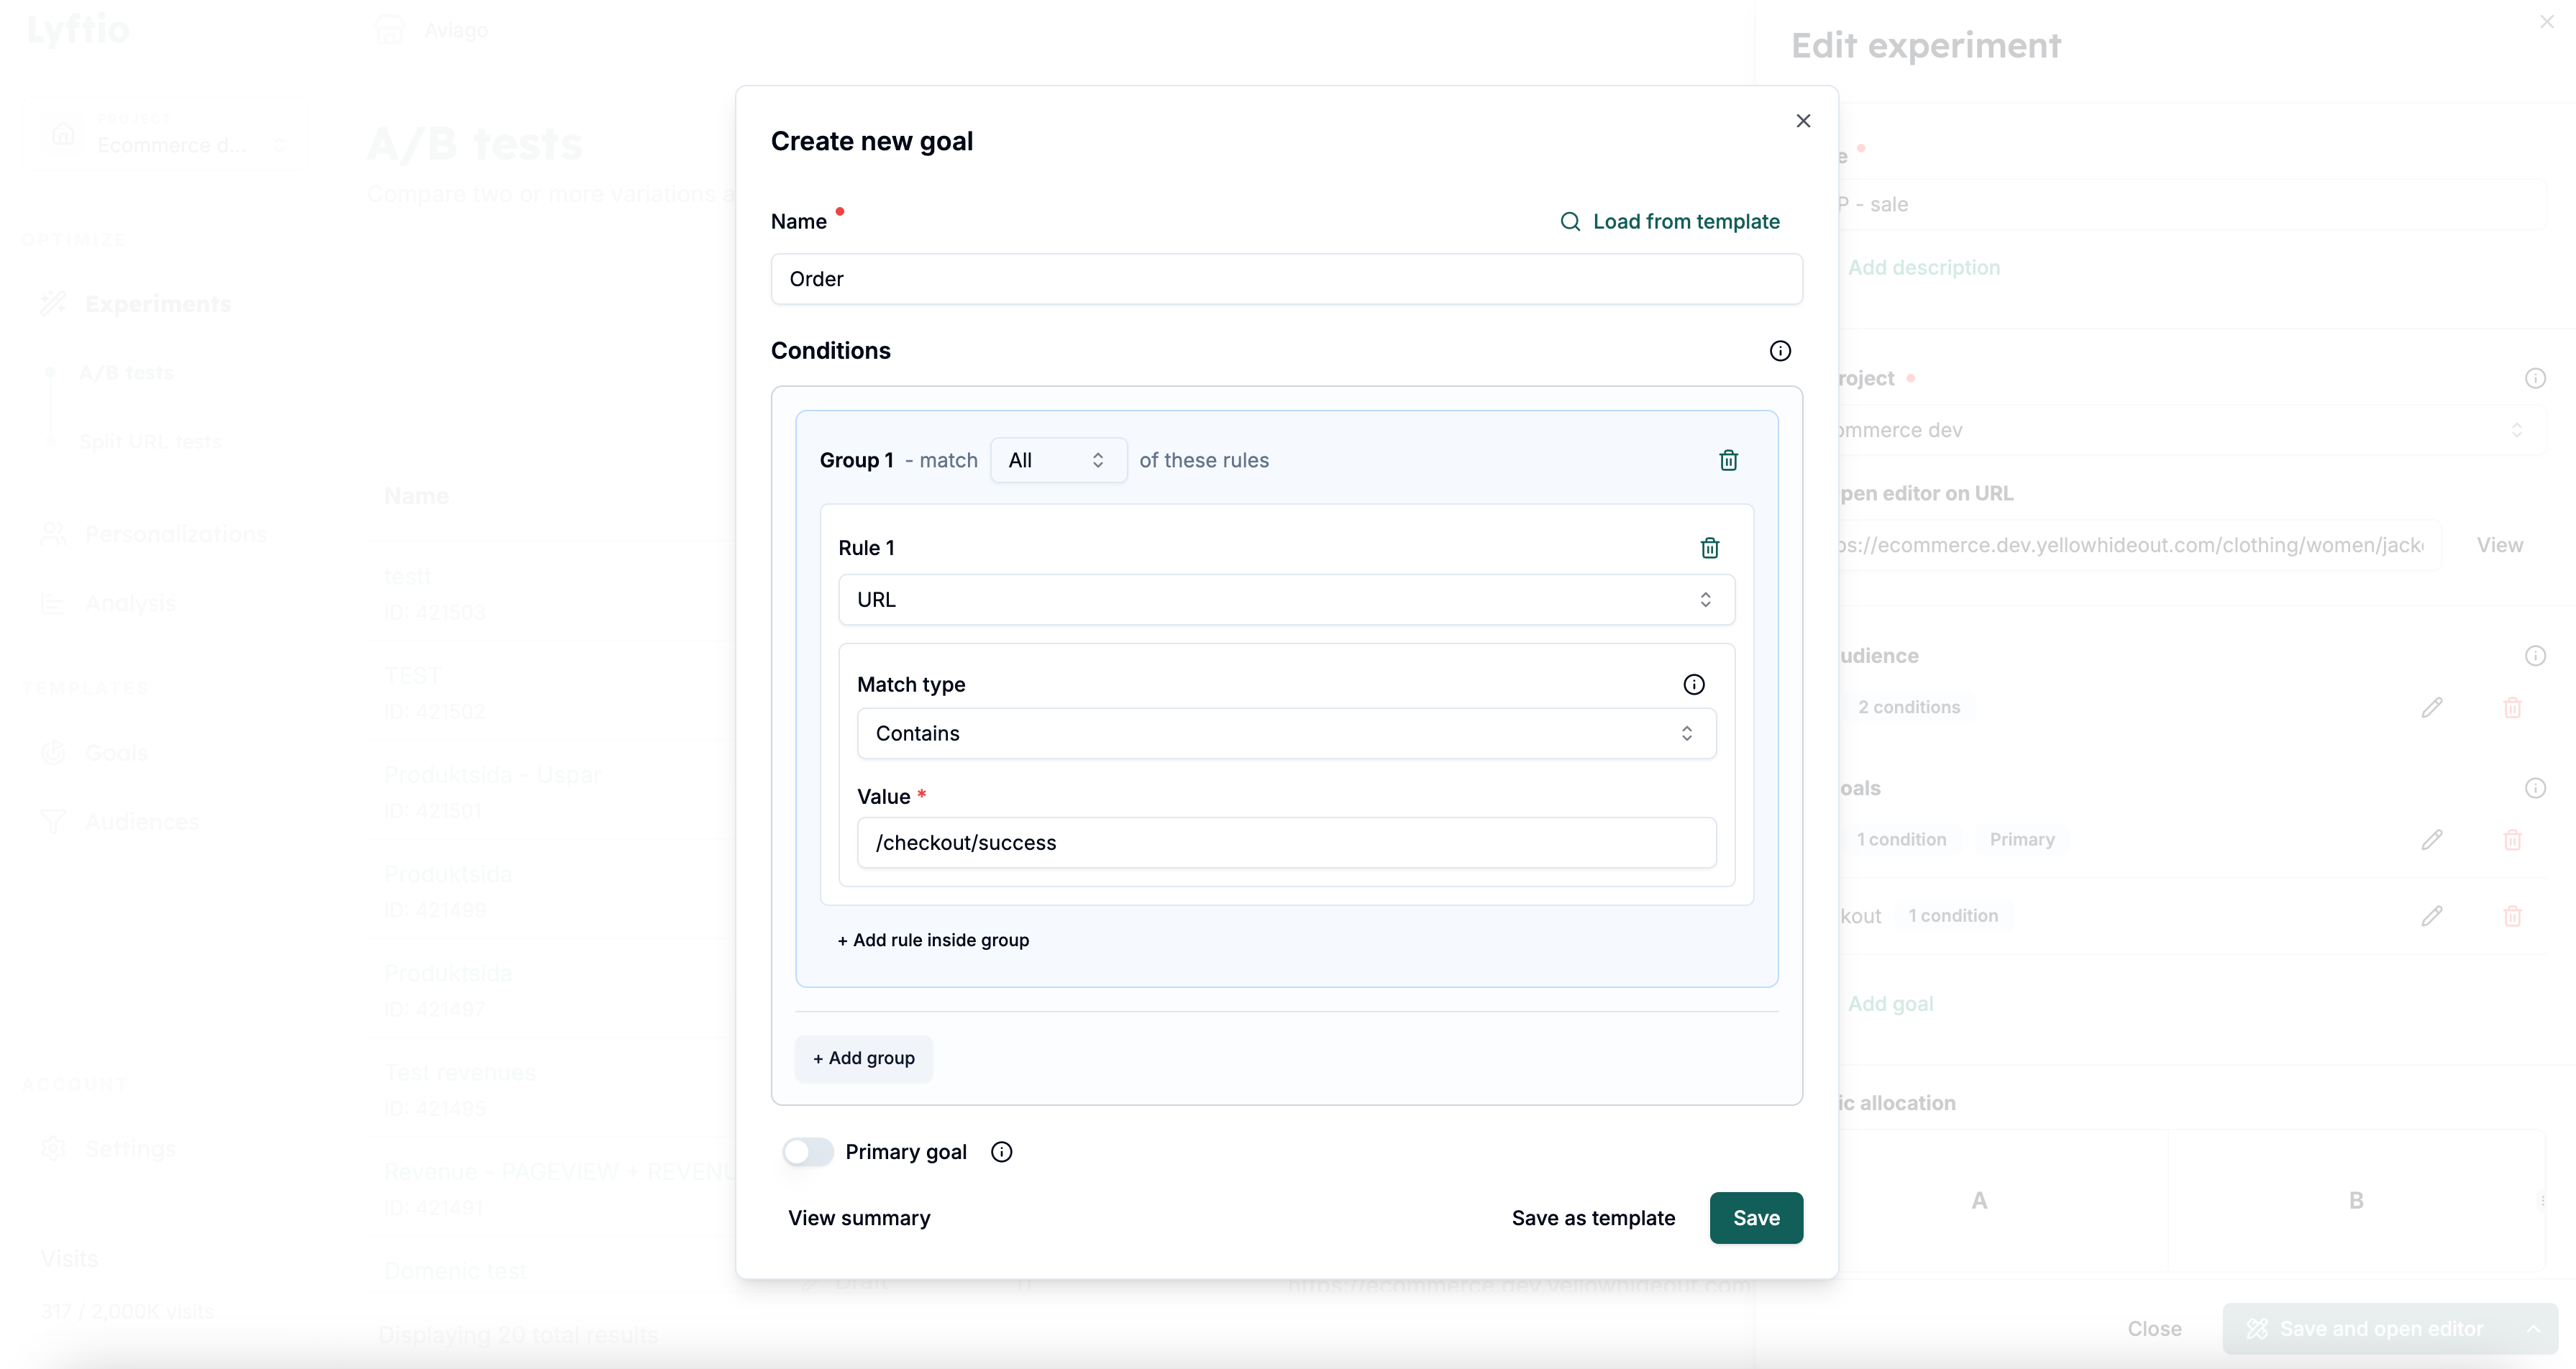Image resolution: width=2576 pixels, height=1369 pixels.
Task: Open the Match type info icon
Action: pos(1693,685)
